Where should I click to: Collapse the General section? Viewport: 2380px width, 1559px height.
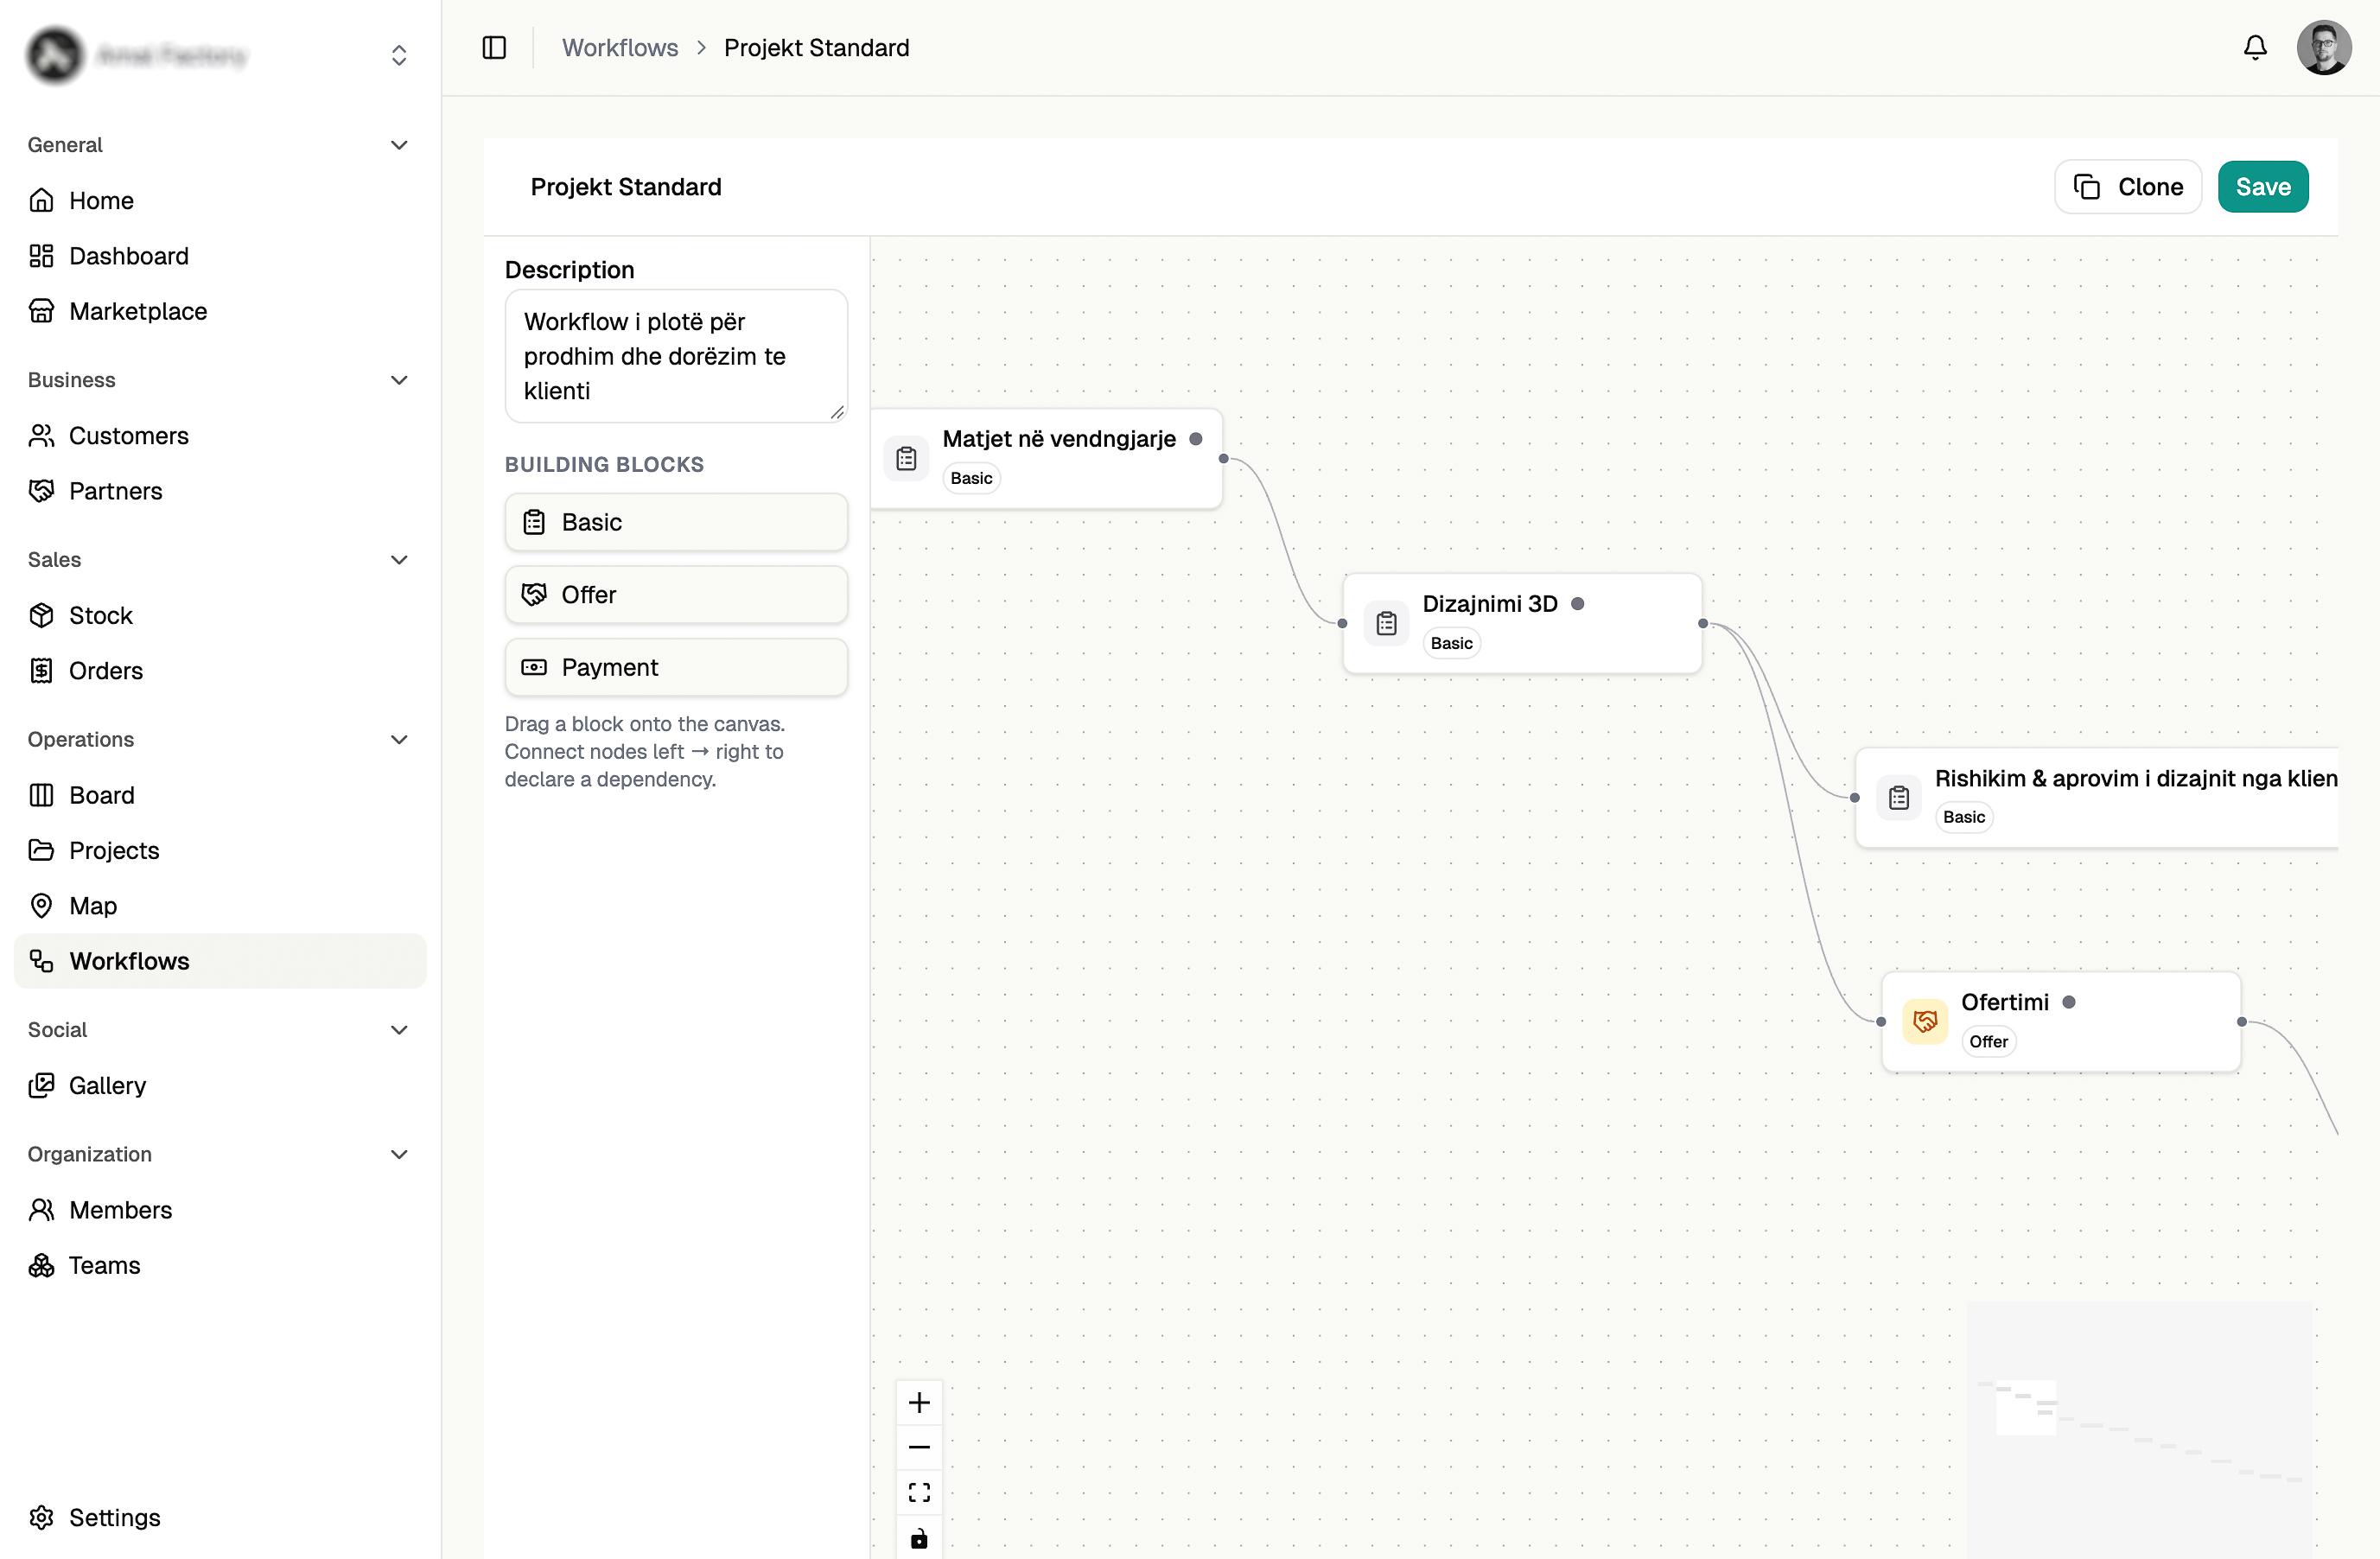click(399, 145)
